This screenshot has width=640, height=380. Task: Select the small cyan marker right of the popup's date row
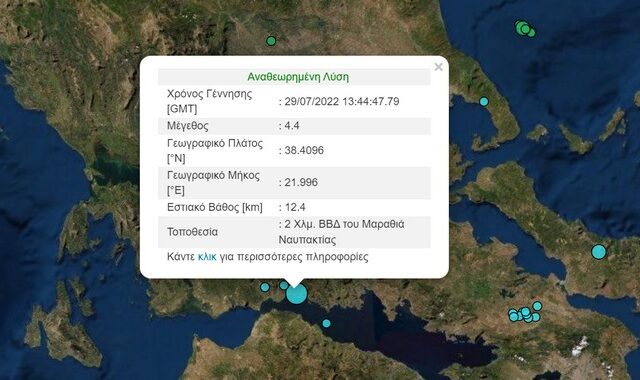coord(484,102)
